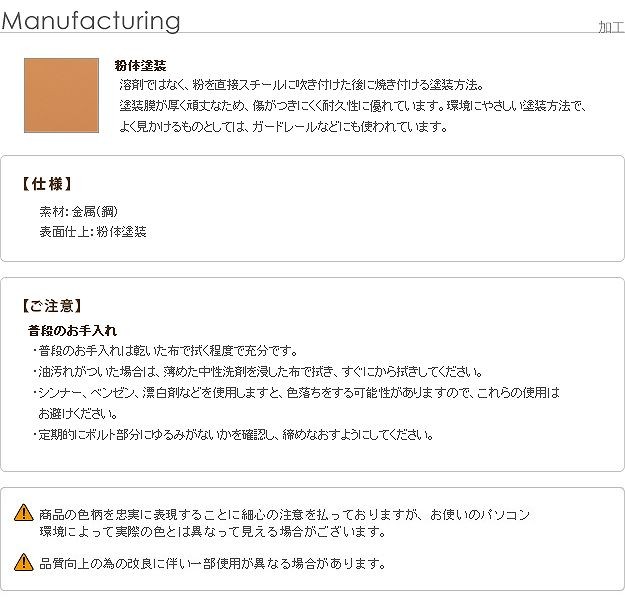Click the line starting with 塗装膜が厚く頑丈なため
625x606 pixels.
pyautogui.click(x=350, y=106)
